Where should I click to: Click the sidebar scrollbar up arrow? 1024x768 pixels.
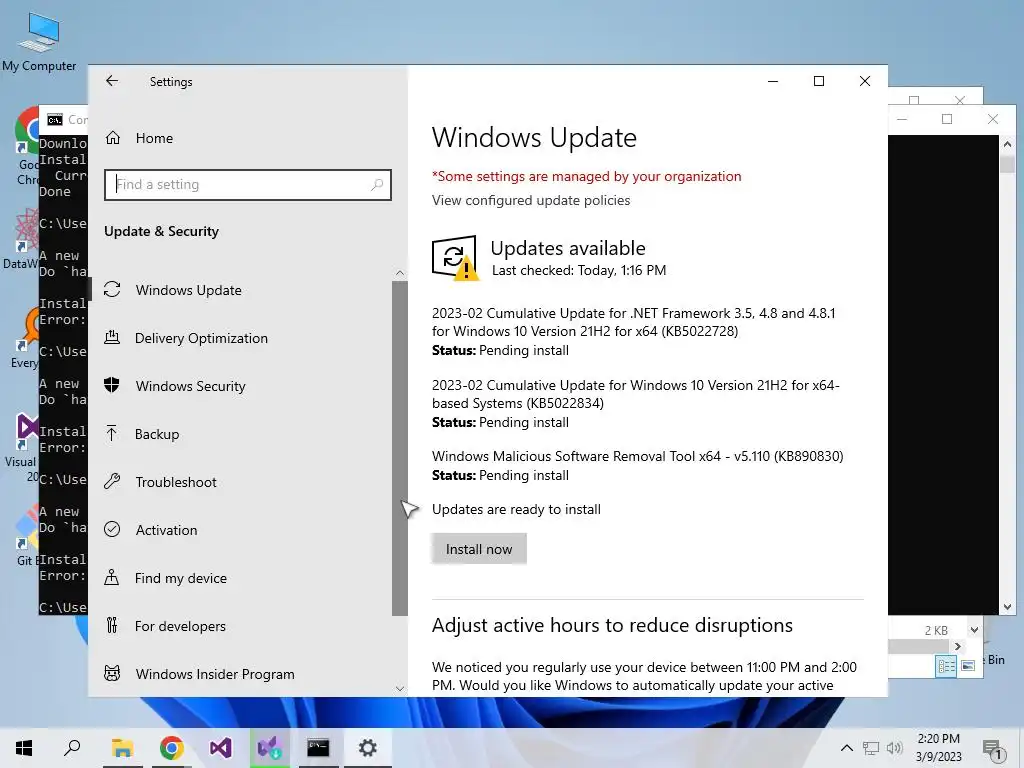tap(400, 273)
